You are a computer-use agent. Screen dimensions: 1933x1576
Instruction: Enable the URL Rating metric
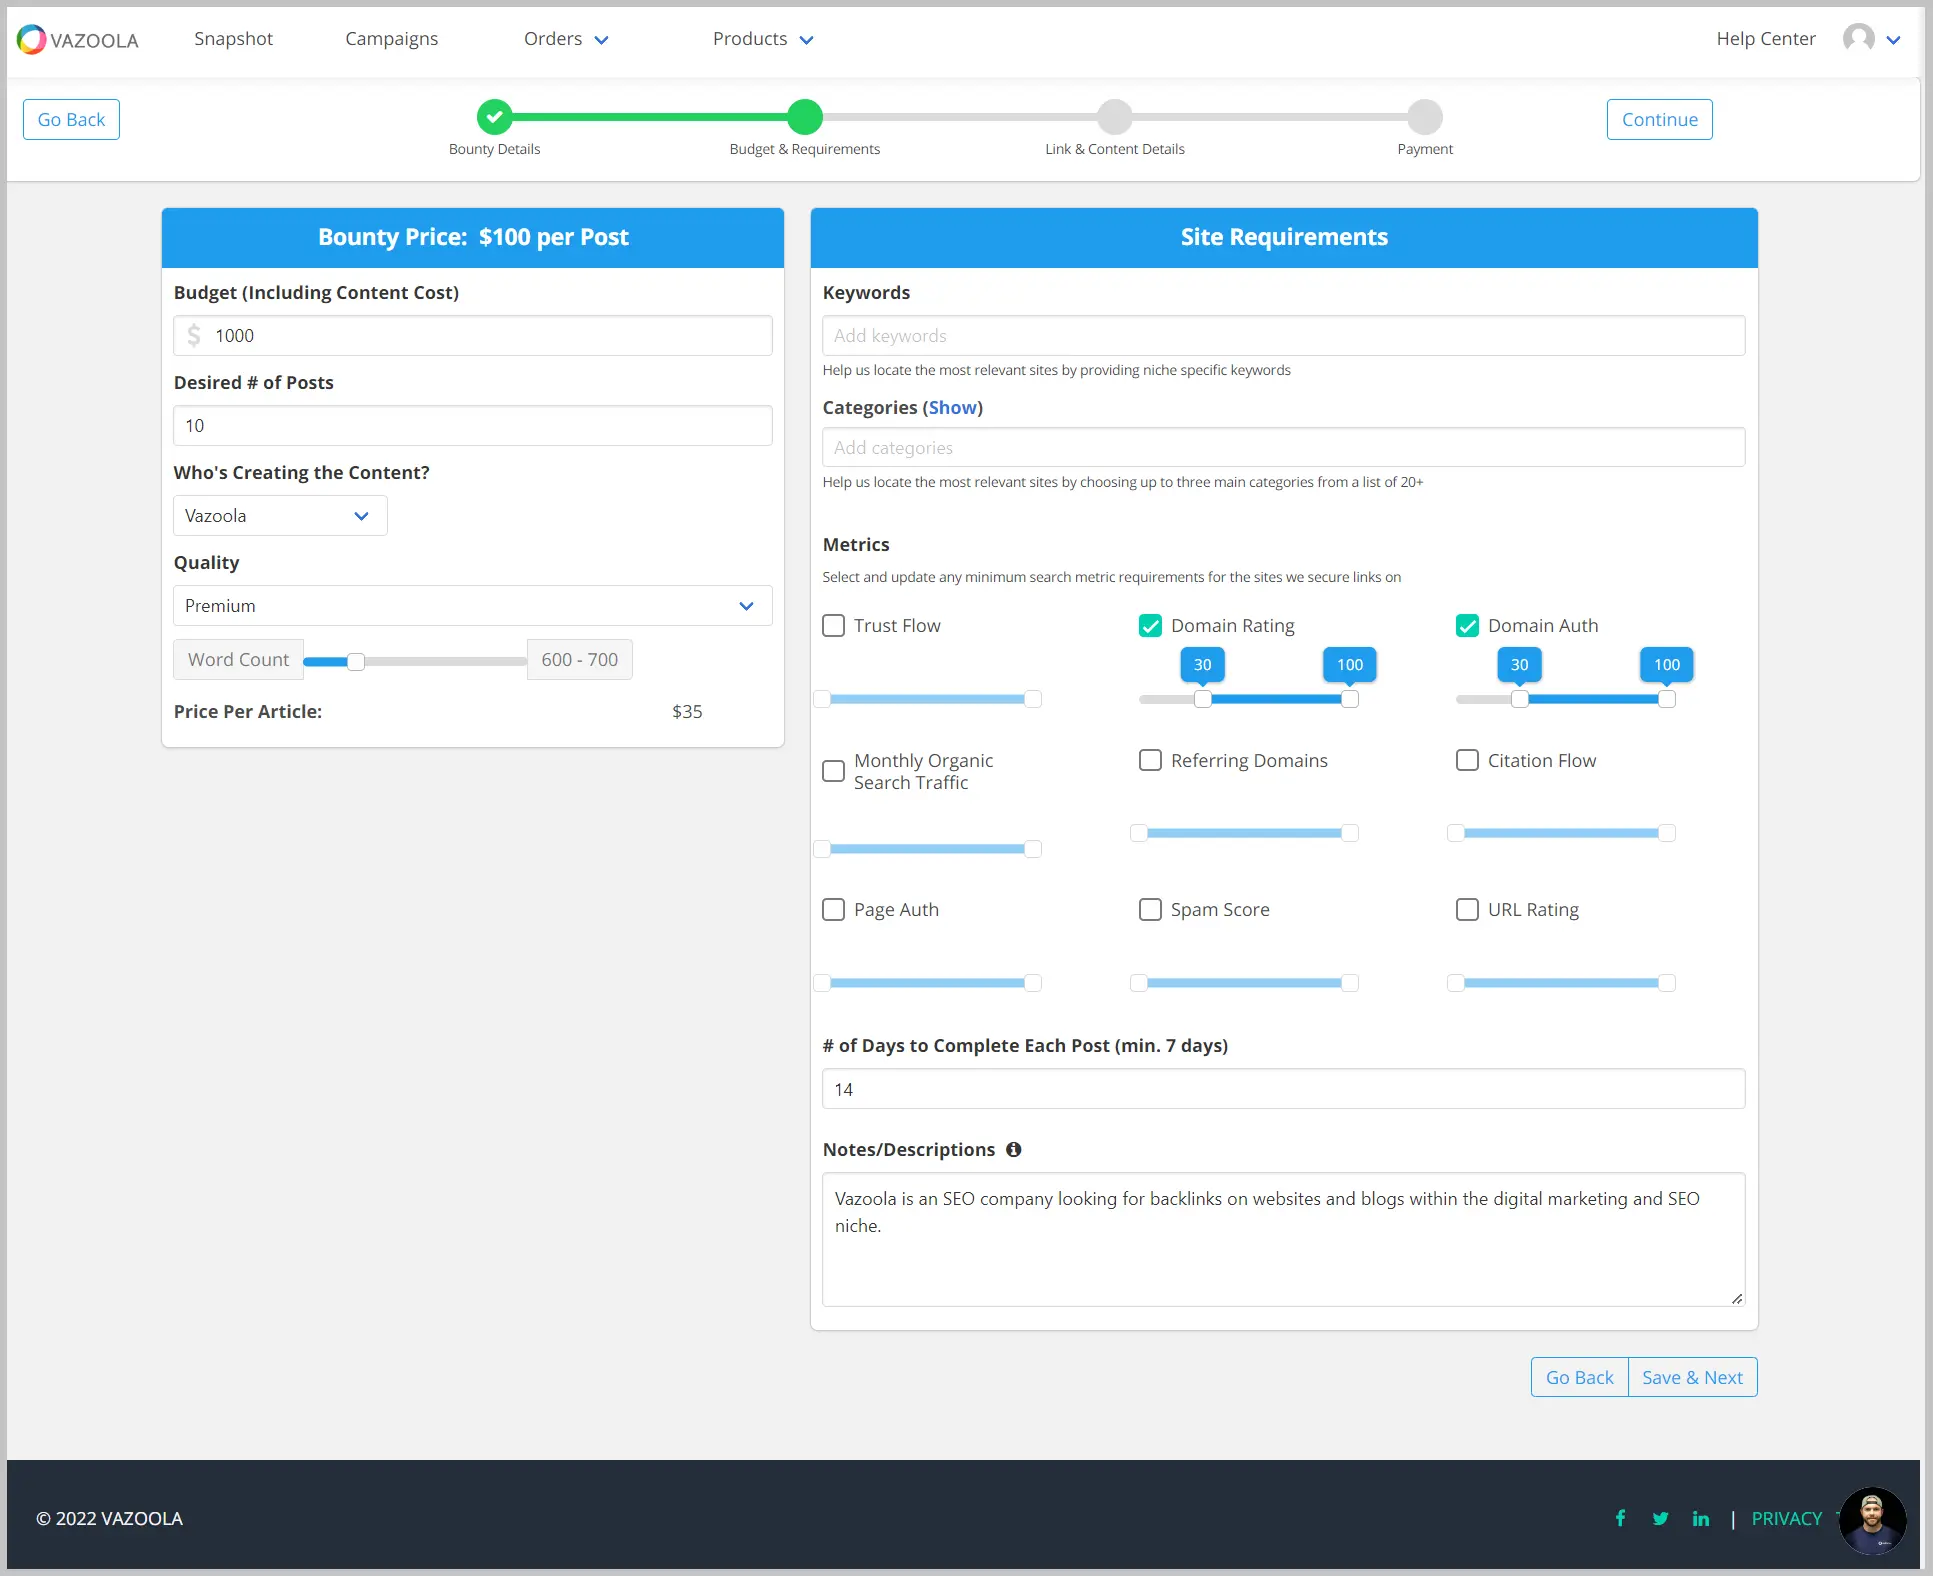(x=1467, y=909)
